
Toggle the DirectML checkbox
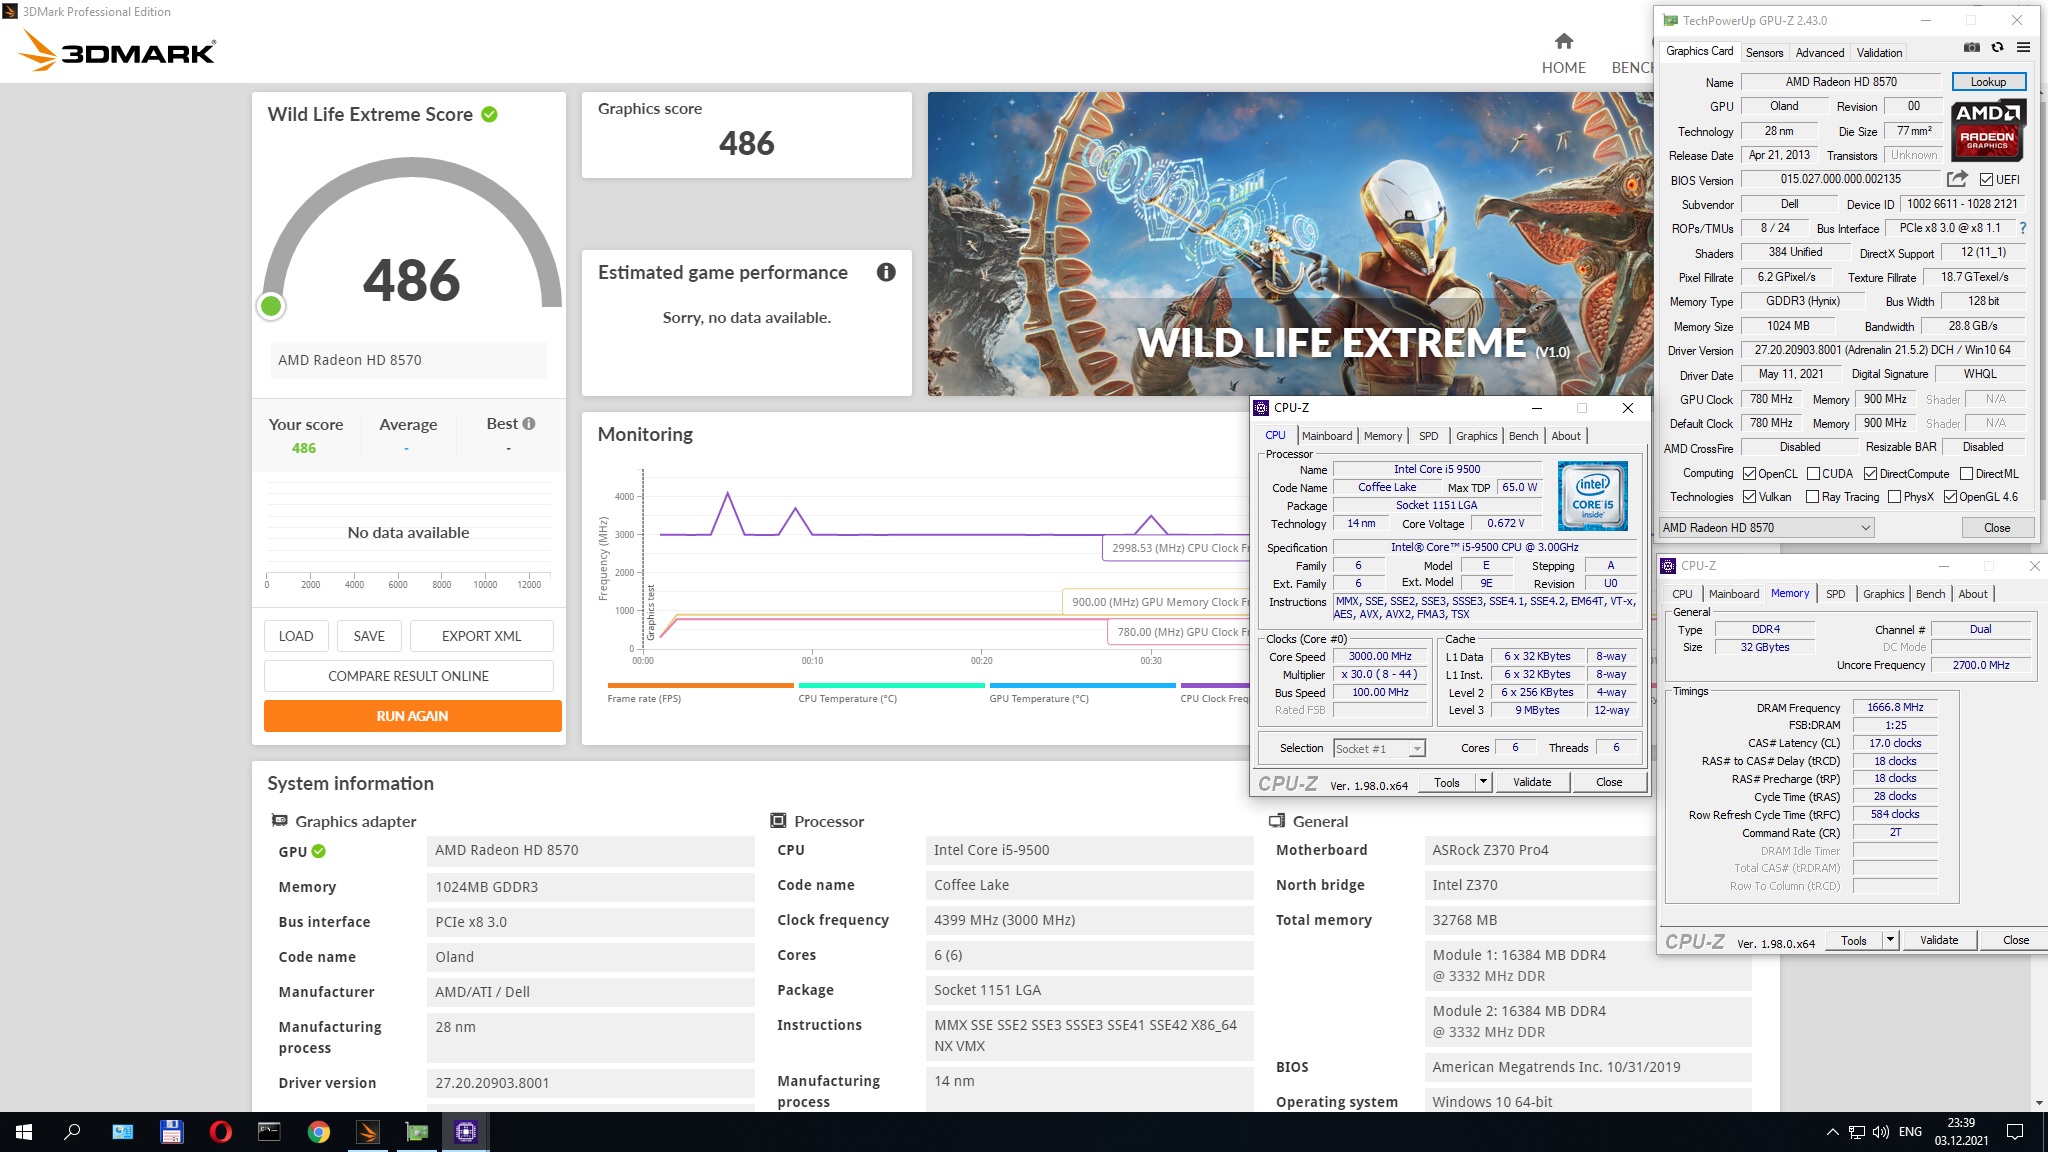coord(1966,474)
